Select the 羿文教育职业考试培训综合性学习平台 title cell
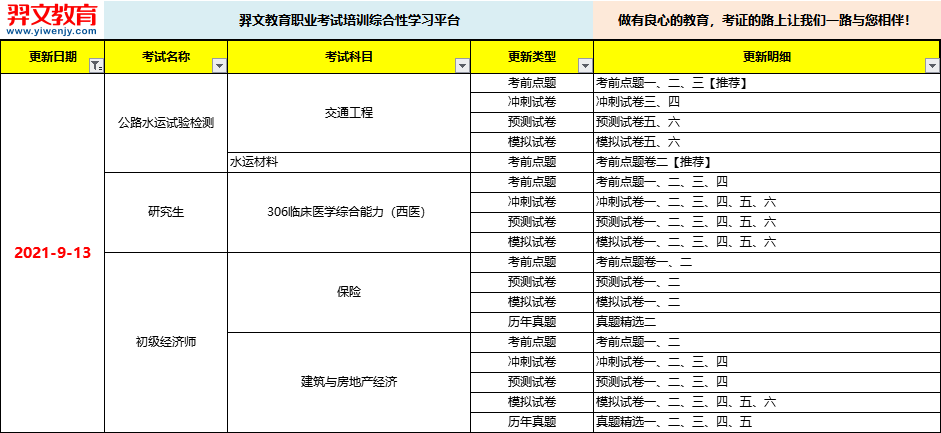This screenshot has height=433, width=941. [349, 20]
